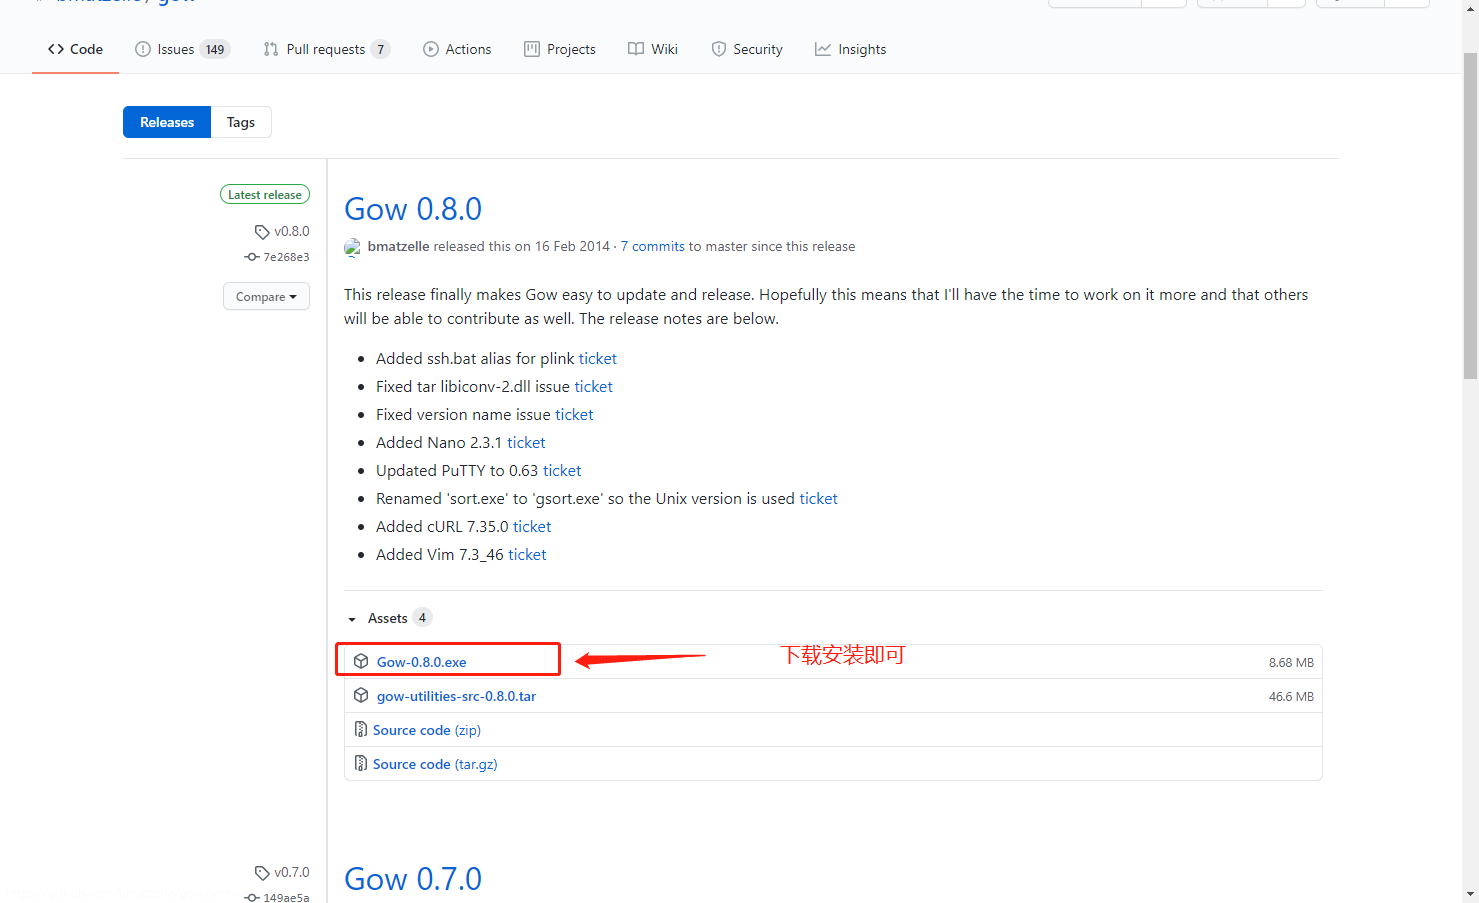Open ticket link for version name issue
The width and height of the screenshot is (1479, 903).
pyautogui.click(x=575, y=414)
